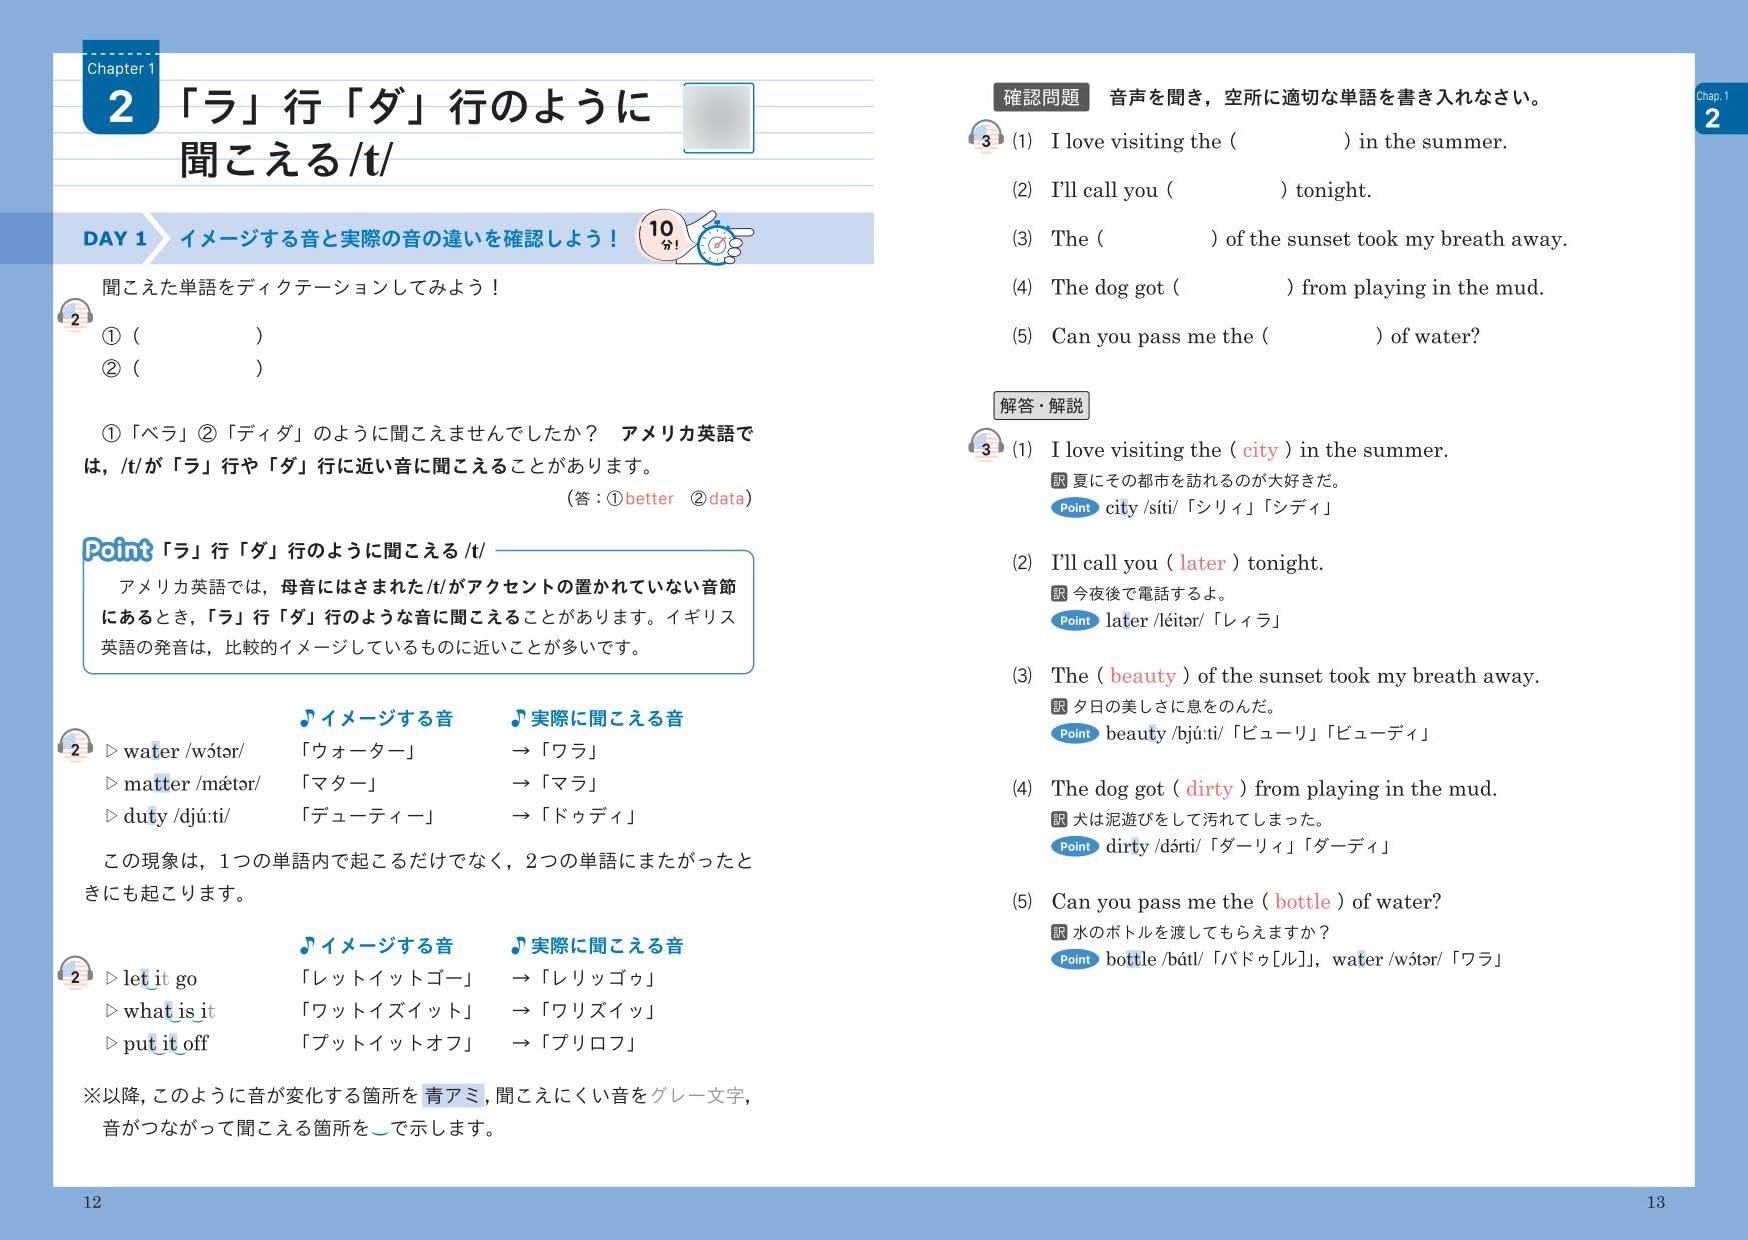Click the blank in I love visiting the ( )
1748x1240 pixels.
click(x=1290, y=141)
